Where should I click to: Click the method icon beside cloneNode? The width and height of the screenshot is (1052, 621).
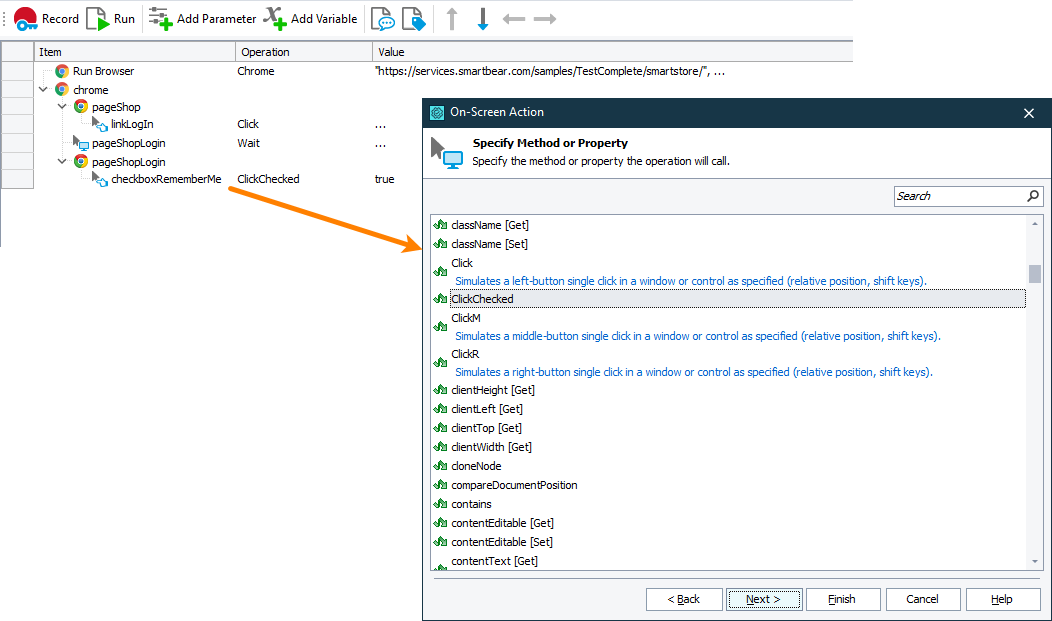(x=440, y=465)
